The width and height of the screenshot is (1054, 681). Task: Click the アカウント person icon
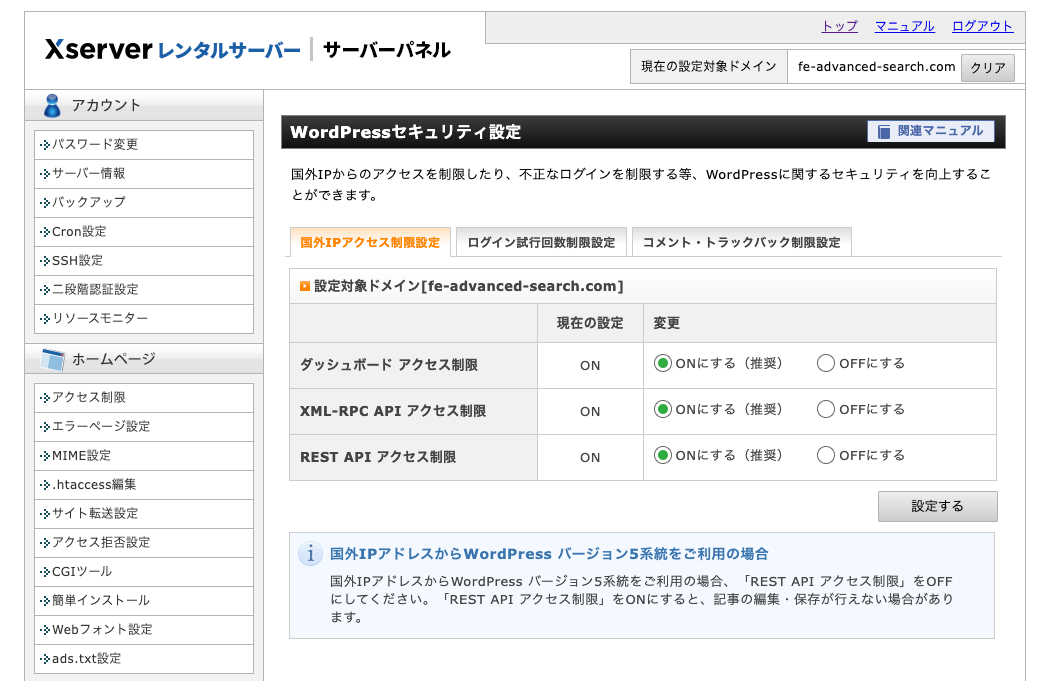[x=52, y=106]
